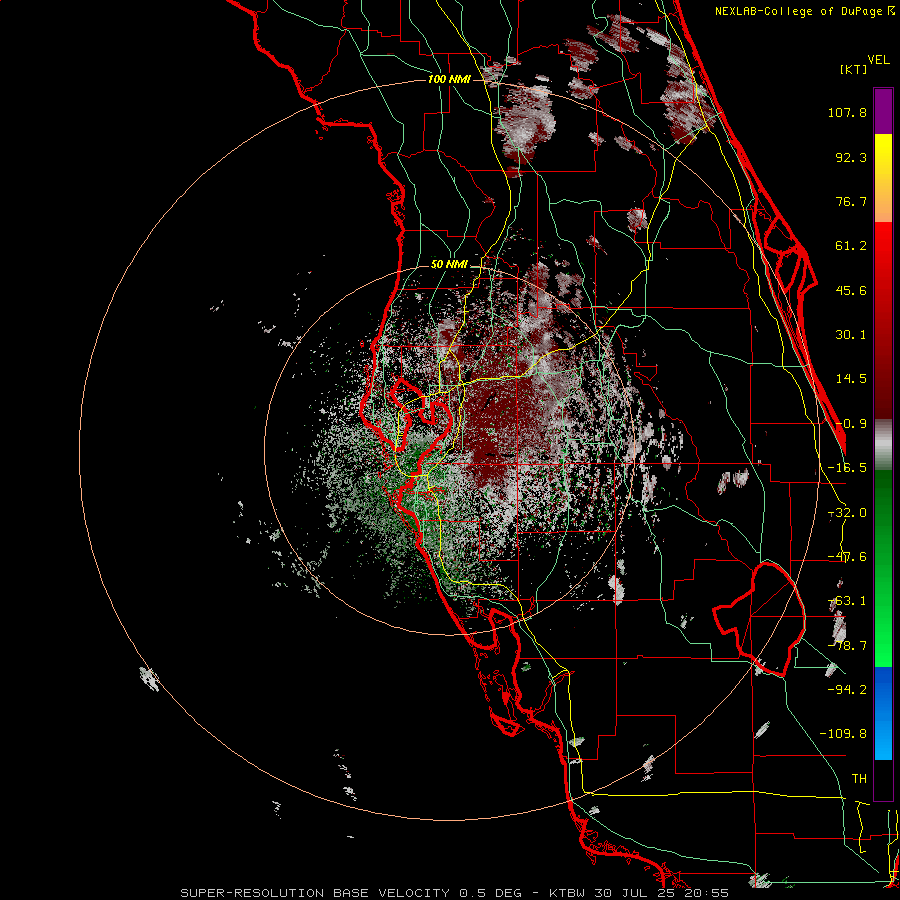
Task: Click the Super-Resolution Base Velocity caption
Action: click(455, 893)
